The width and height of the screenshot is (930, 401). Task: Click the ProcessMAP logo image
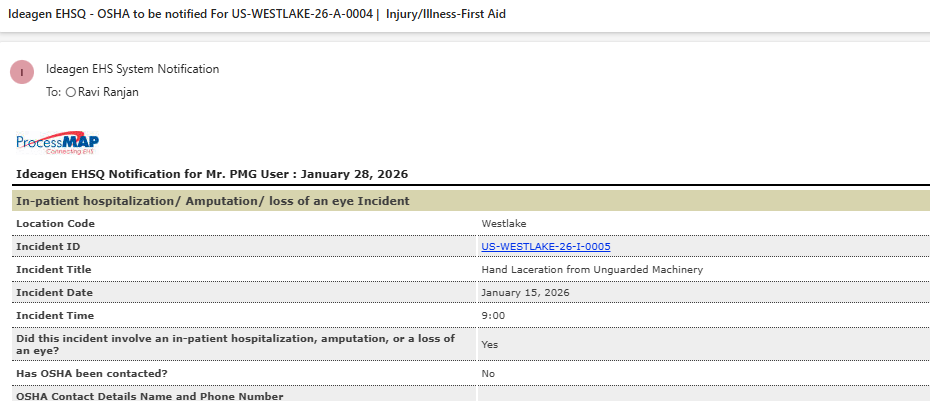[58, 143]
